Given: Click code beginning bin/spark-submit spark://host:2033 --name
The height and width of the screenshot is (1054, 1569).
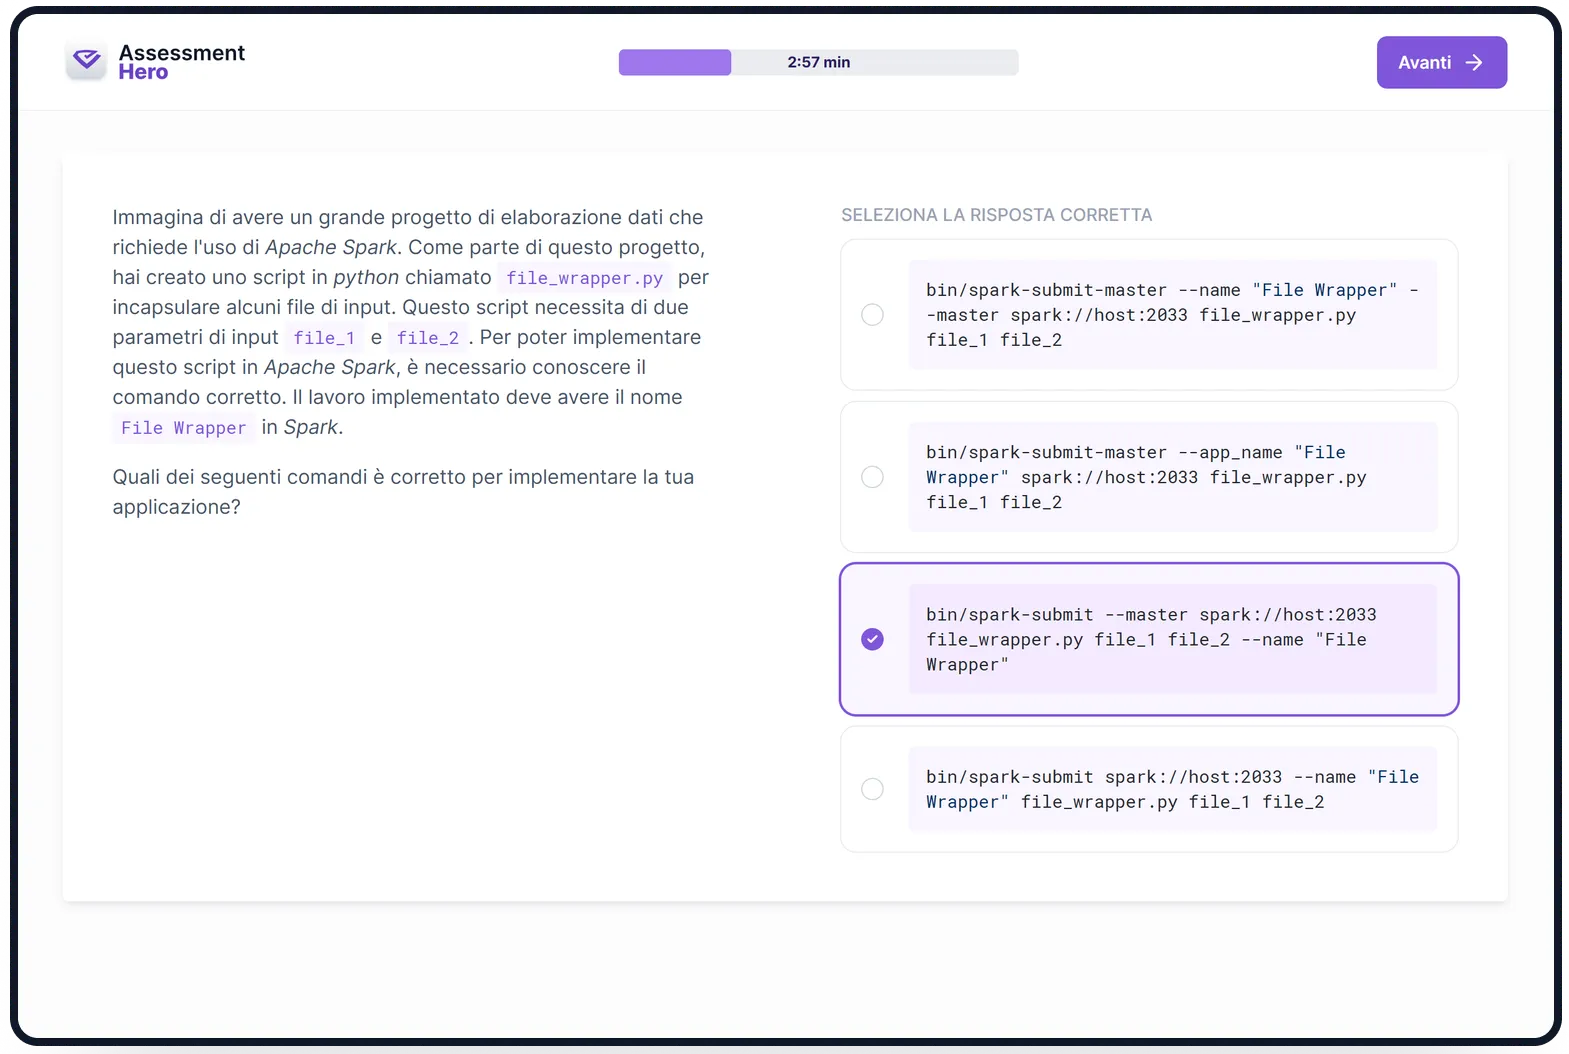Looking at the screenshot, I should click(x=1172, y=789).
